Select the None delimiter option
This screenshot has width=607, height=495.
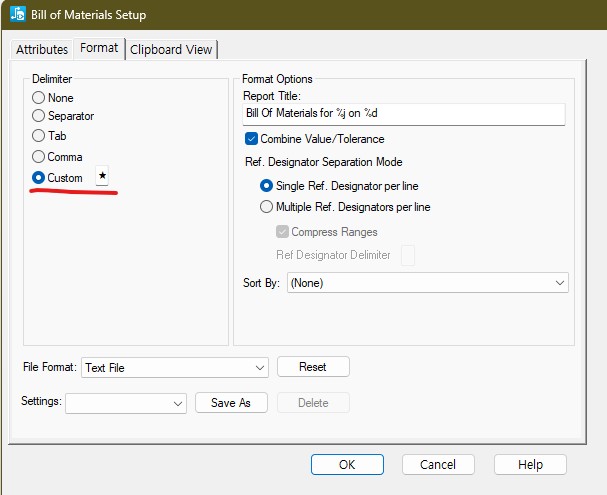point(39,98)
